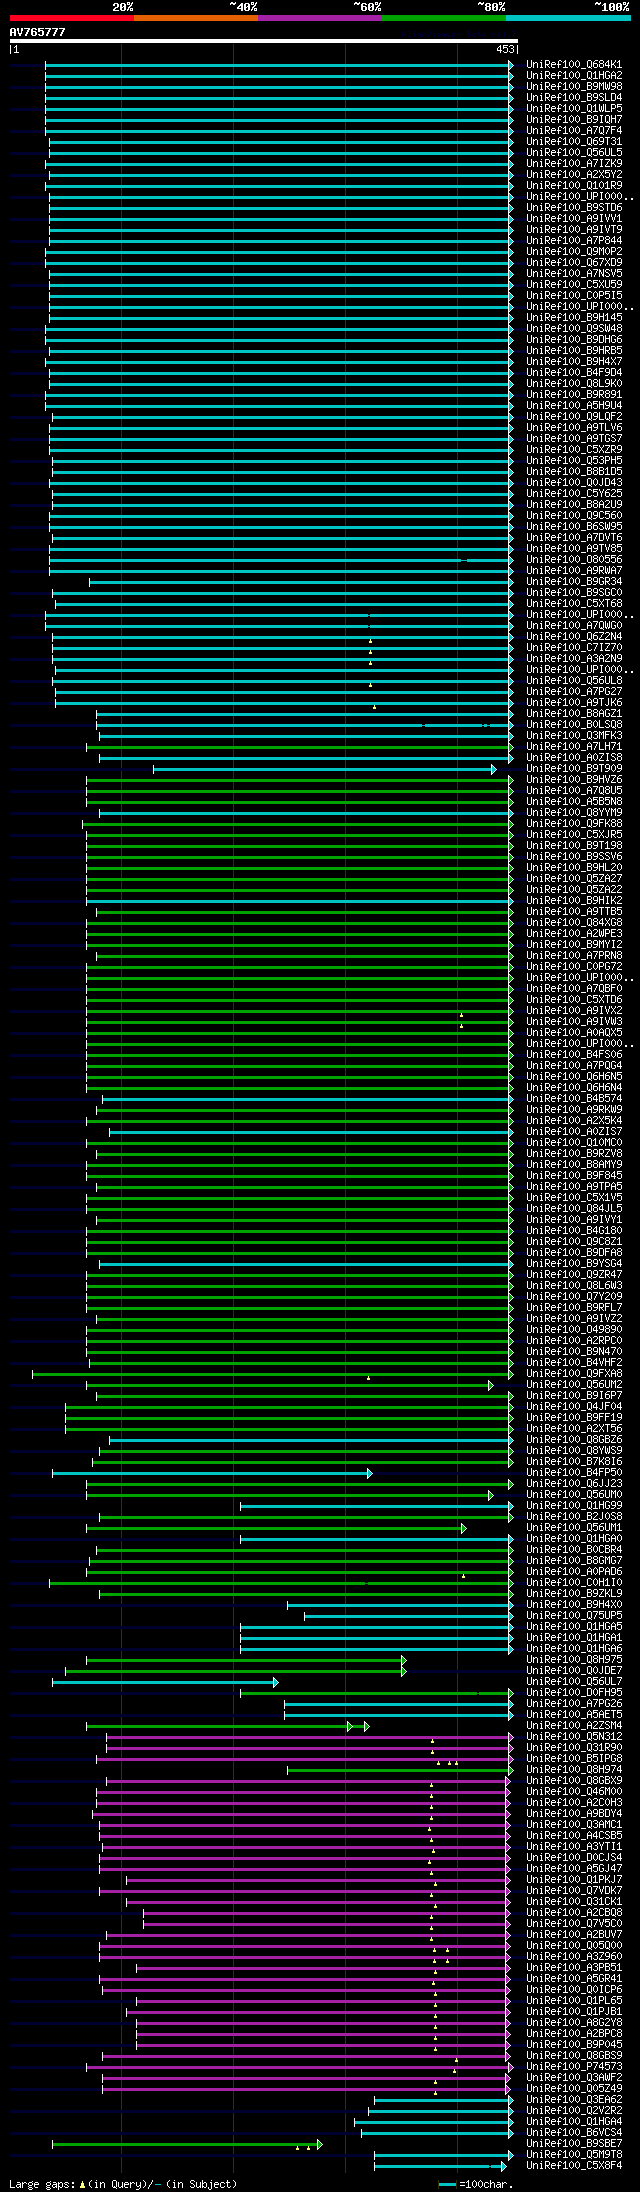Select the UniRef100_A7P844 label

click(574, 240)
